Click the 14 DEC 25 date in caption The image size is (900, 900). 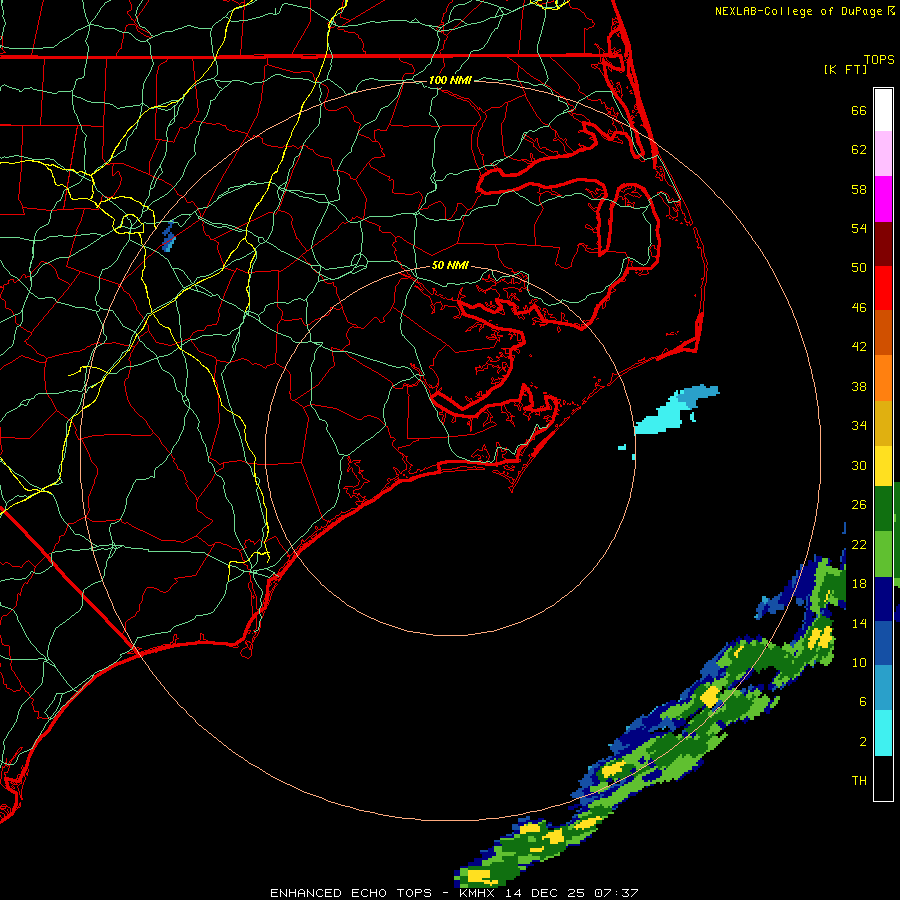tap(545, 893)
